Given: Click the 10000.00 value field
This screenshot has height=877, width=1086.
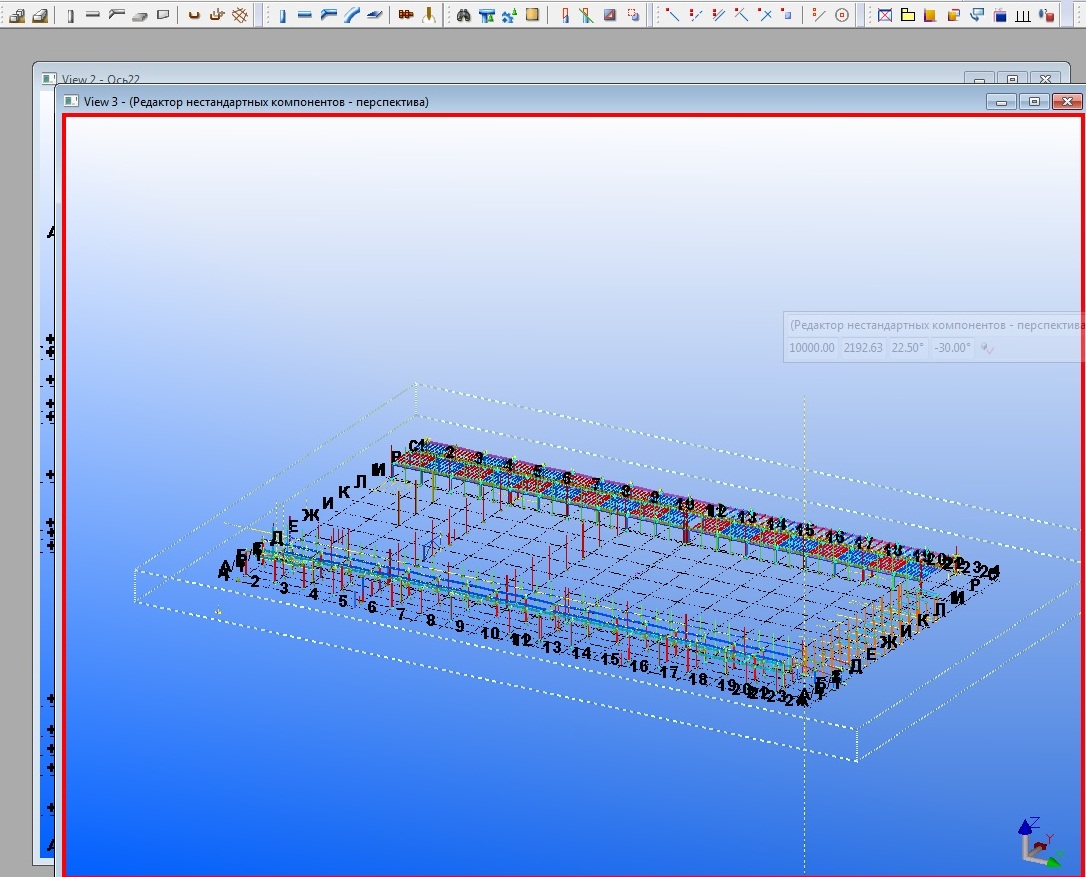Looking at the screenshot, I should (811, 348).
